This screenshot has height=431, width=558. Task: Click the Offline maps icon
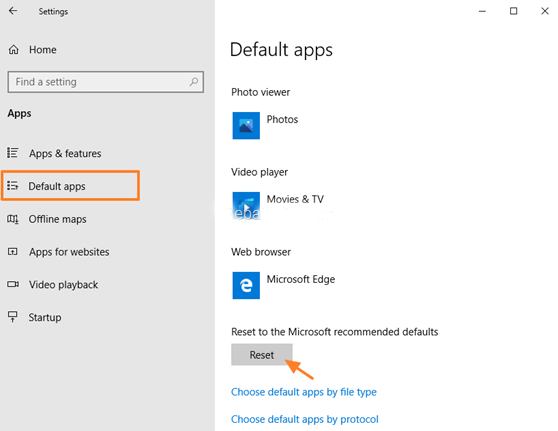[x=13, y=219]
